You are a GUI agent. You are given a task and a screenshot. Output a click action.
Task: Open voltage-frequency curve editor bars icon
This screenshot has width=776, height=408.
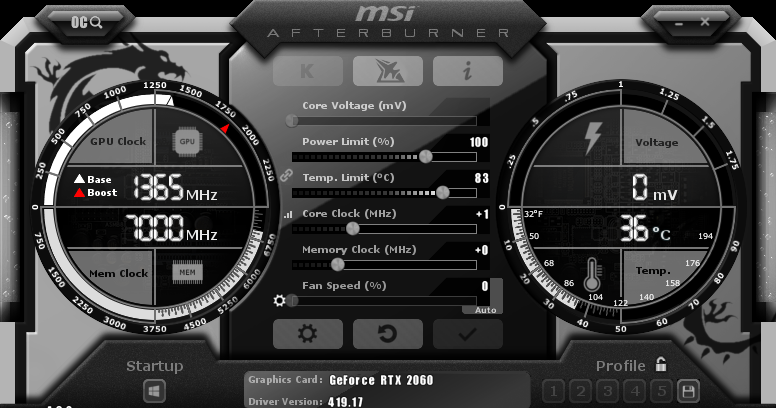point(288,215)
